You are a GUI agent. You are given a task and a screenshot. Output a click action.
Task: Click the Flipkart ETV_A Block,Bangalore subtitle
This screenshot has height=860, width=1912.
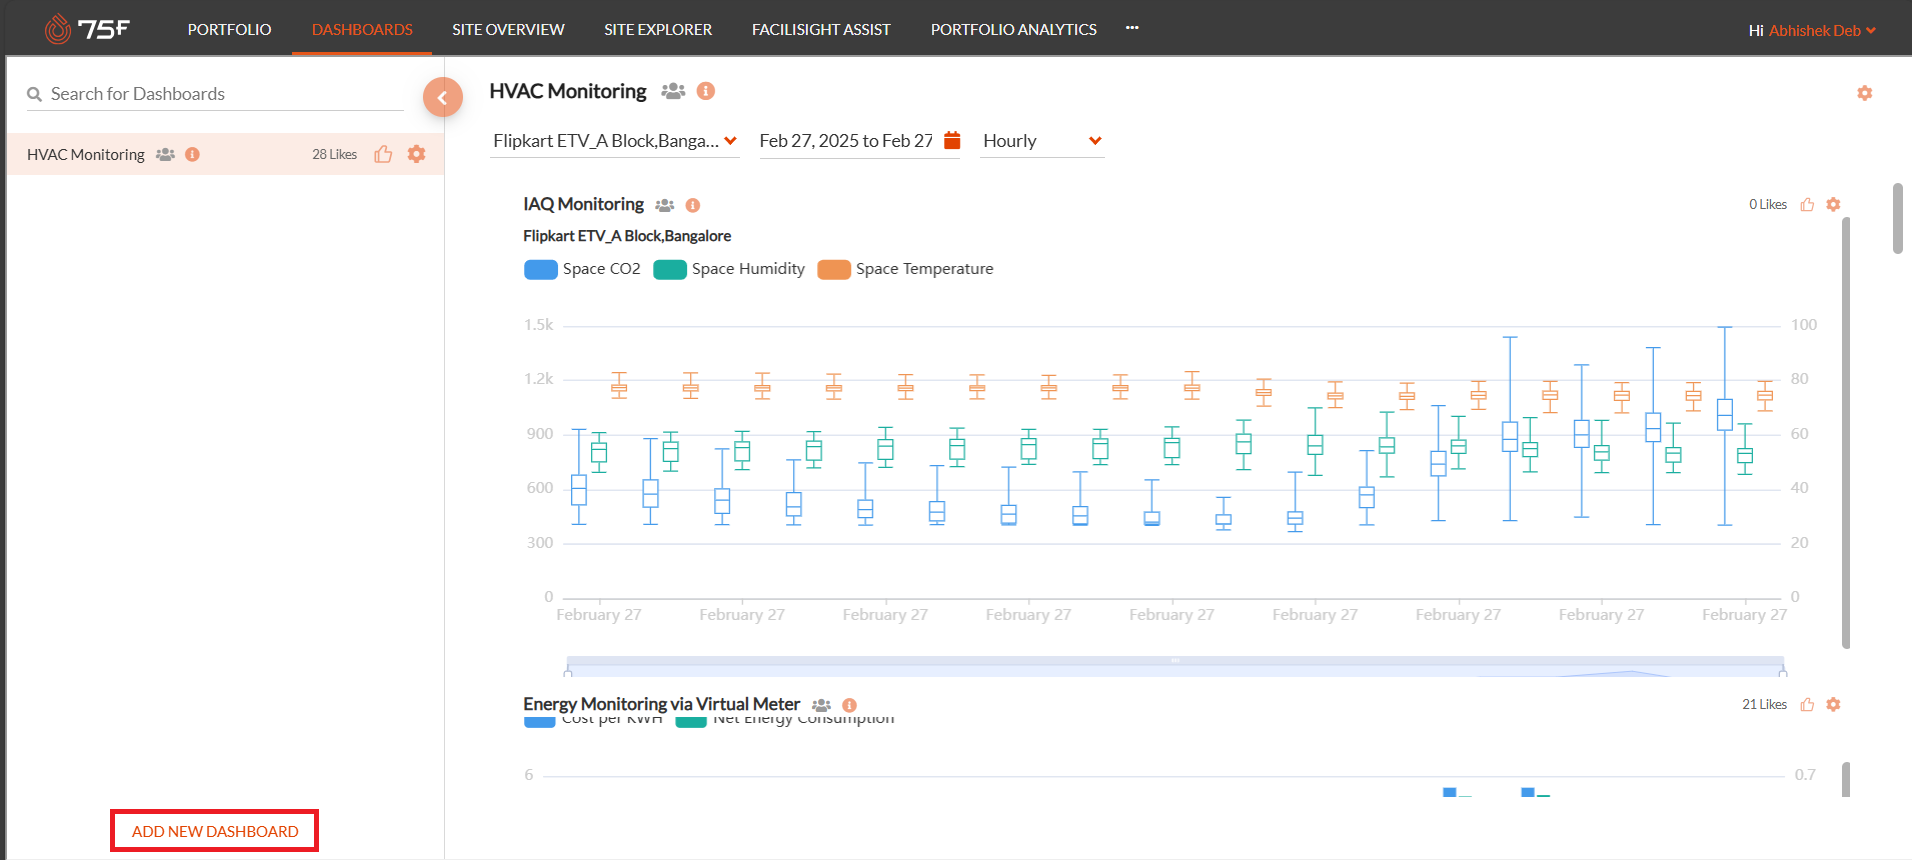pyautogui.click(x=627, y=236)
